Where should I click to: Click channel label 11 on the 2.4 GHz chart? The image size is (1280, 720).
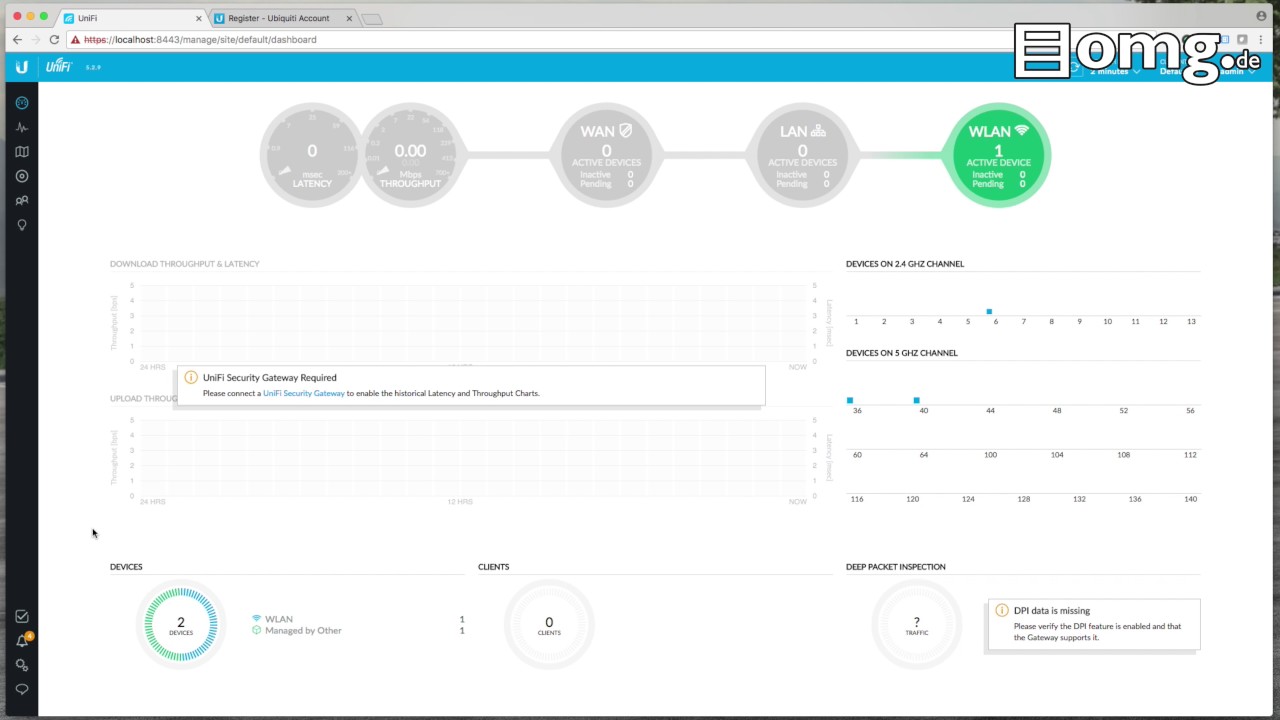click(1135, 322)
